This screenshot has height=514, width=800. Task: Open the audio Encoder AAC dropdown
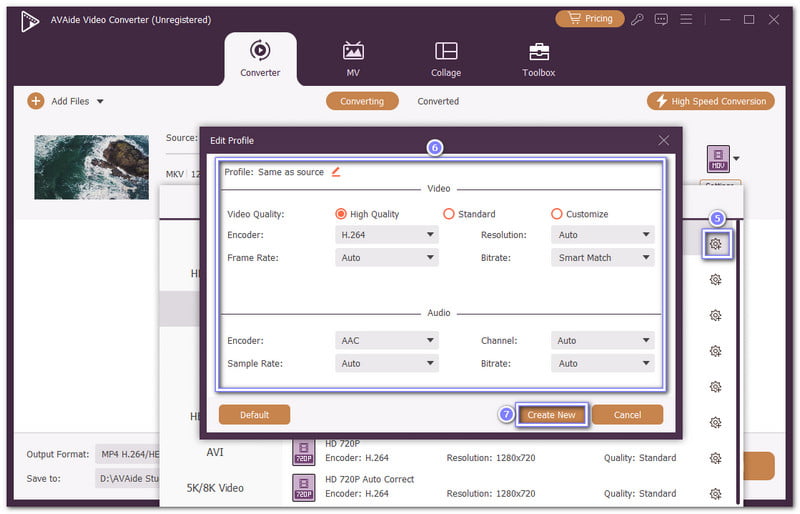387,340
